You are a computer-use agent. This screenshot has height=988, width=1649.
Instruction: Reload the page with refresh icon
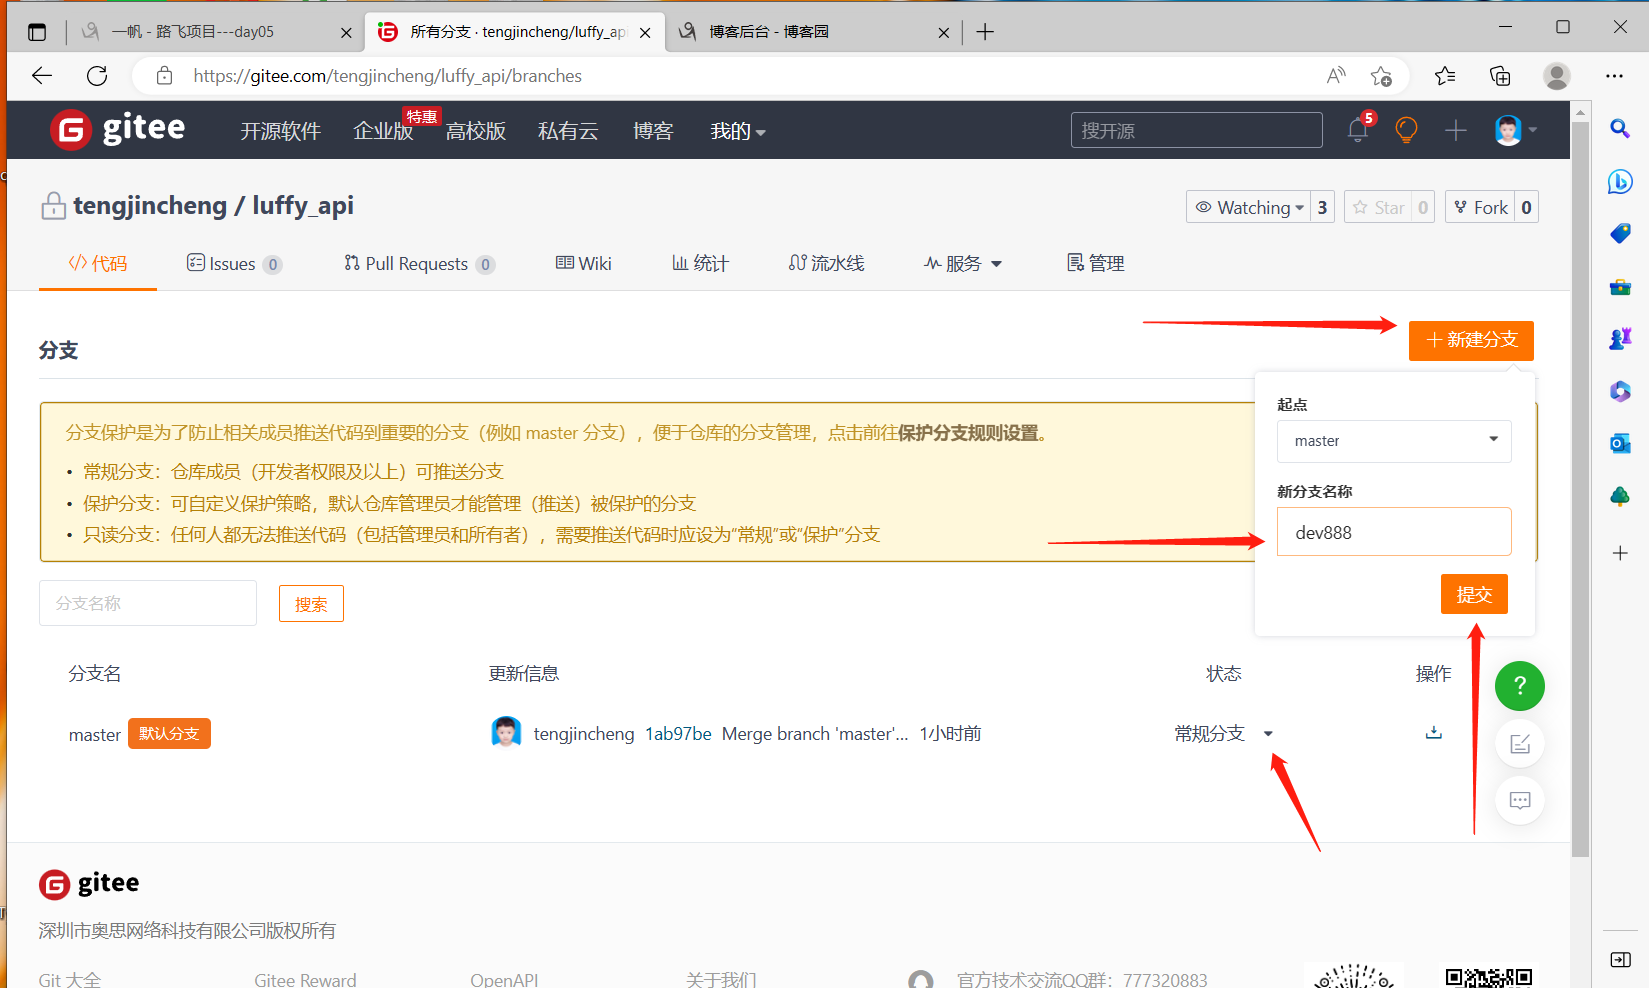coord(97,75)
